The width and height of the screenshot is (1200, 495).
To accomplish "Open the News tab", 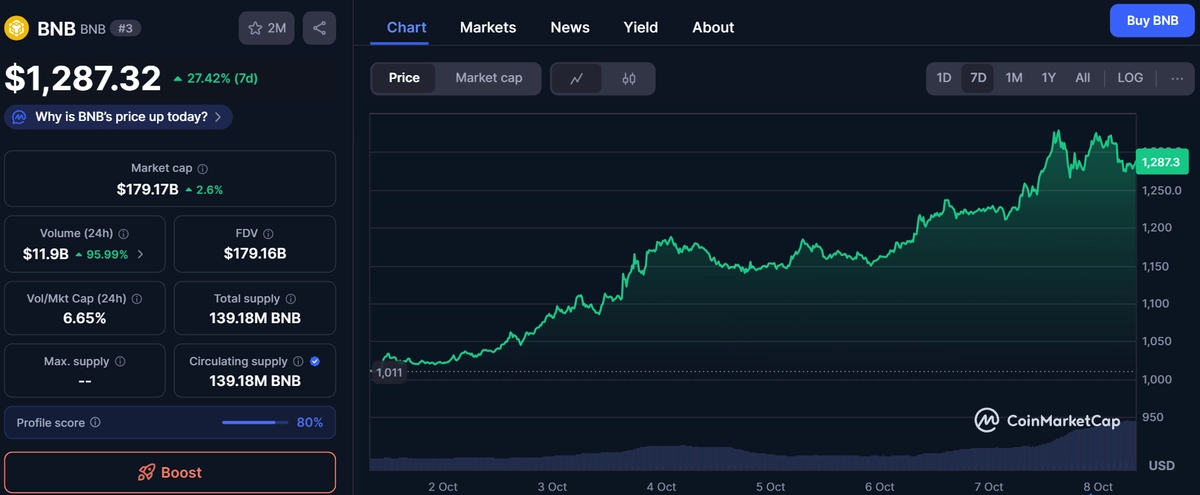I will click(570, 27).
